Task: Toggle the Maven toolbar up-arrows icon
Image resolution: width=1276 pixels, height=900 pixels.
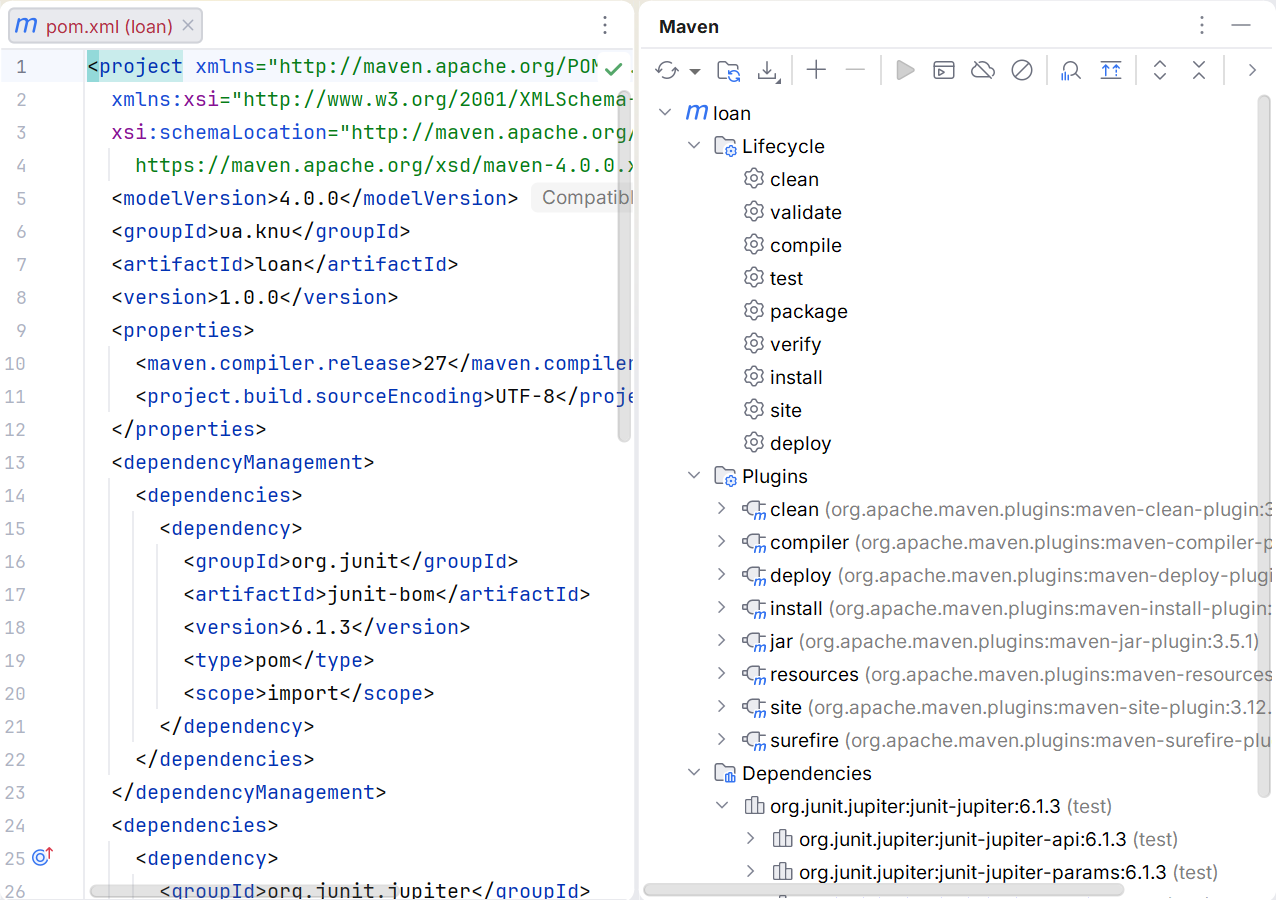Action: pyautogui.click(x=1111, y=70)
